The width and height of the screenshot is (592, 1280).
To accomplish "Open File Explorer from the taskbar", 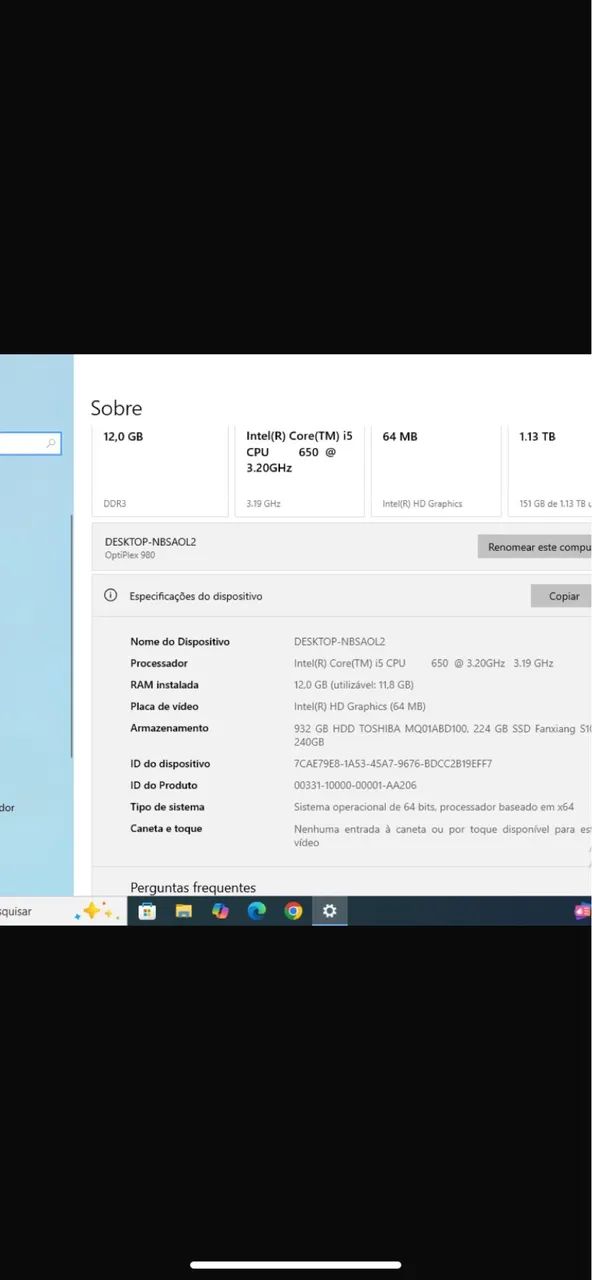I will click(x=184, y=911).
